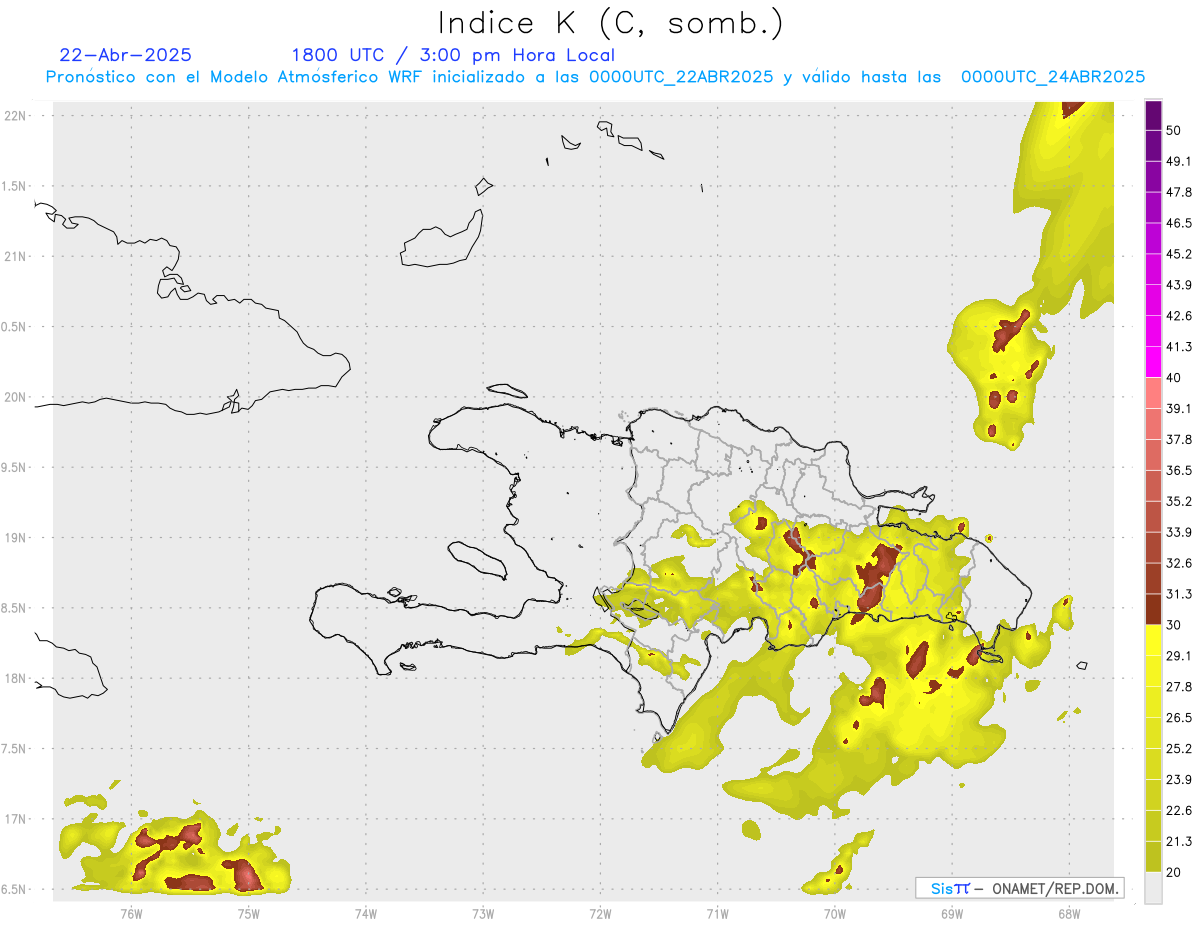Select the darkest purple swatch above 50
The image size is (1200, 927).
[1154, 115]
